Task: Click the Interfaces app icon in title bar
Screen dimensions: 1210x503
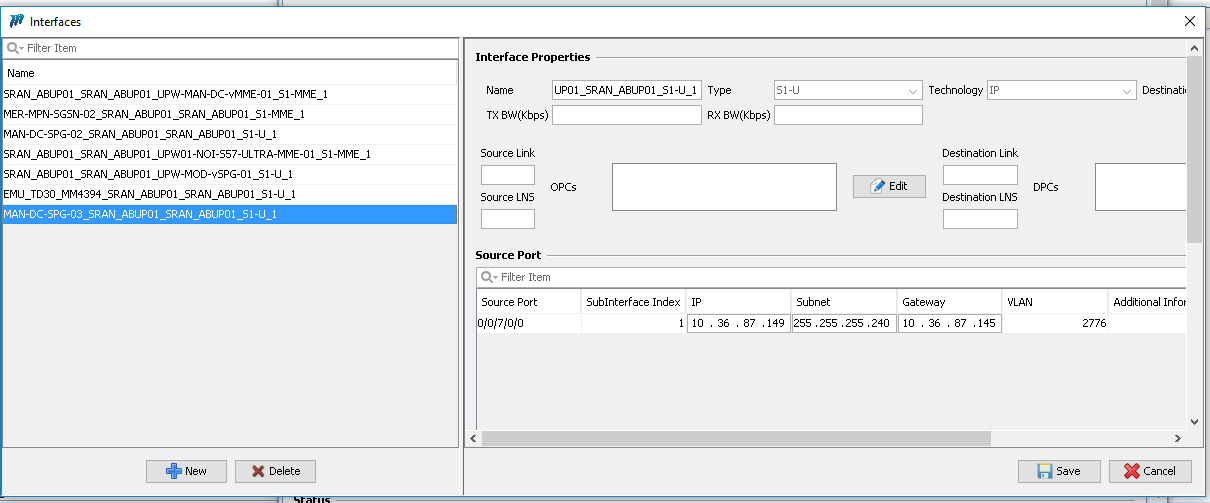Action: (17, 21)
